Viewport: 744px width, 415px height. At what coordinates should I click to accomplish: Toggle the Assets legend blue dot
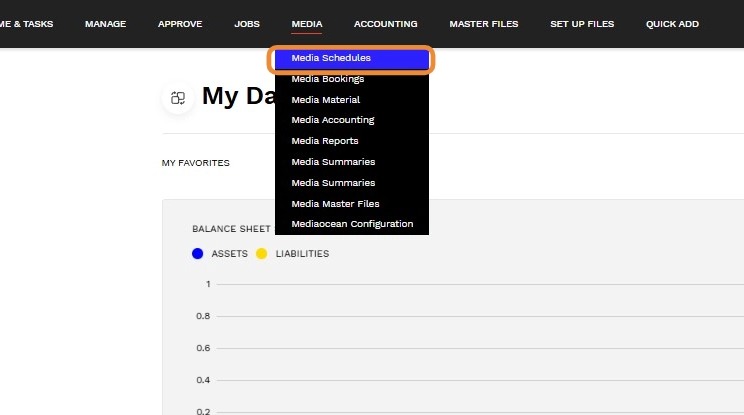tap(197, 254)
